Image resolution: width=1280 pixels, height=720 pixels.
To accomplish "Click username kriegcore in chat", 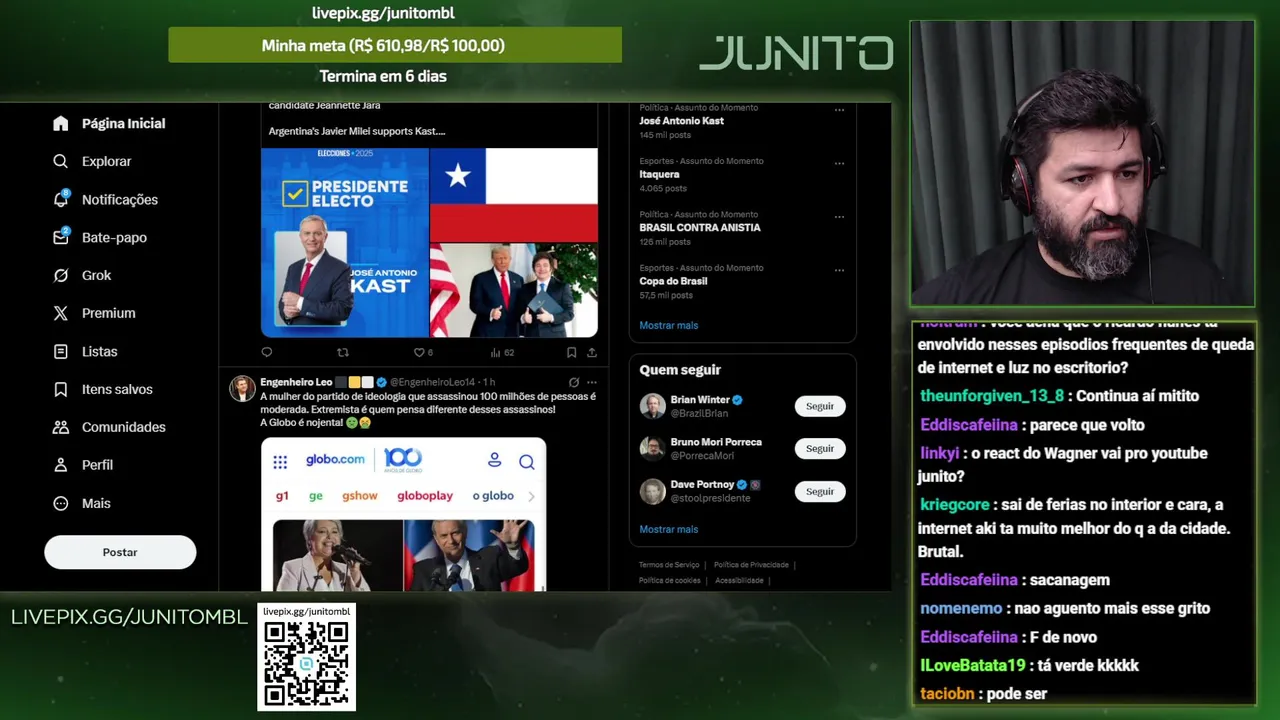I will point(954,505).
